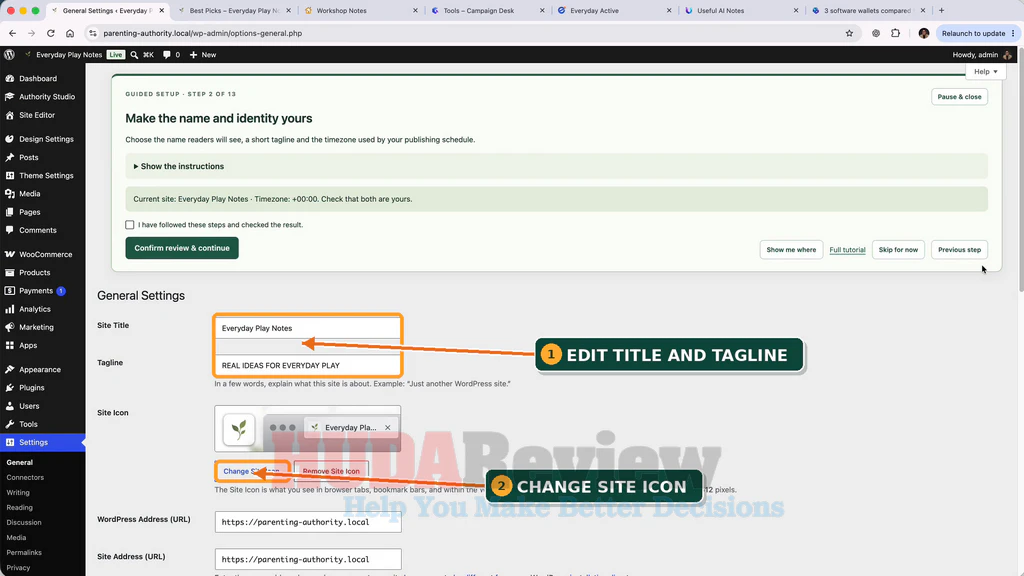Viewport: 1024px width, 576px height.
Task: Click the Relaunch to update button
Action: point(978,33)
